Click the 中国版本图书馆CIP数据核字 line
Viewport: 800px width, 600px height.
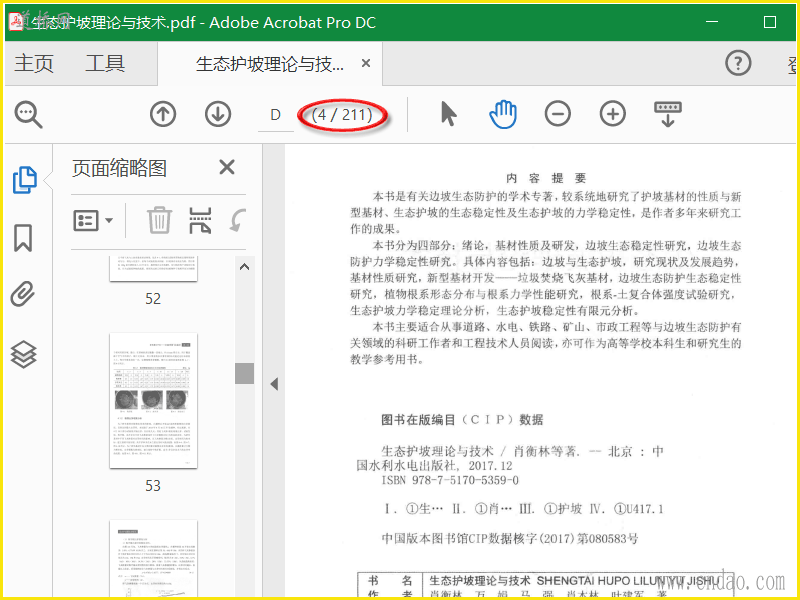tap(510, 538)
